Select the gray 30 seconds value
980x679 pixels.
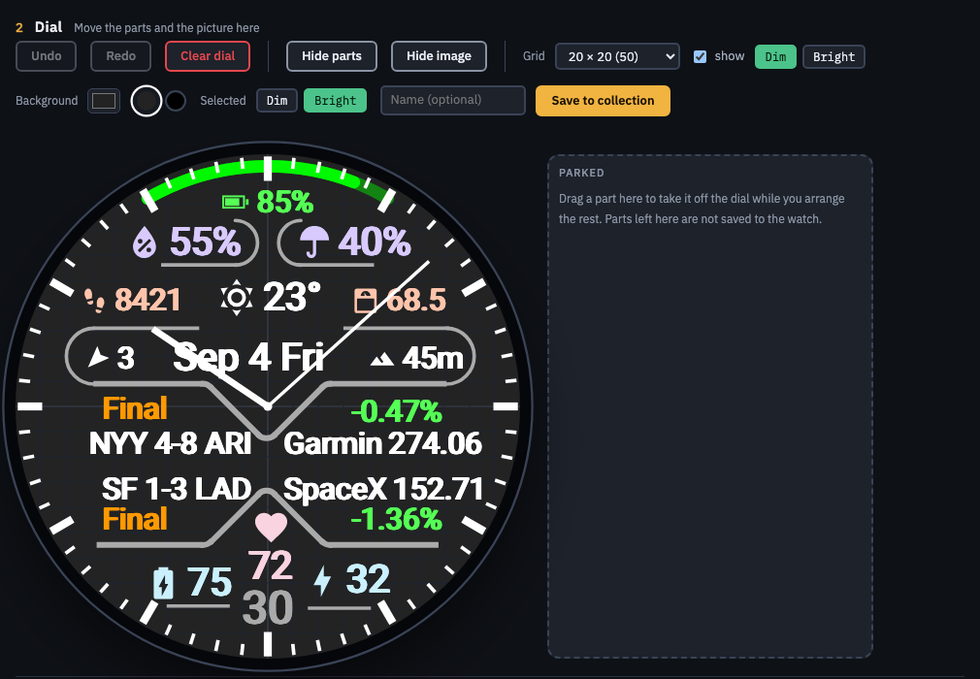coord(268,608)
